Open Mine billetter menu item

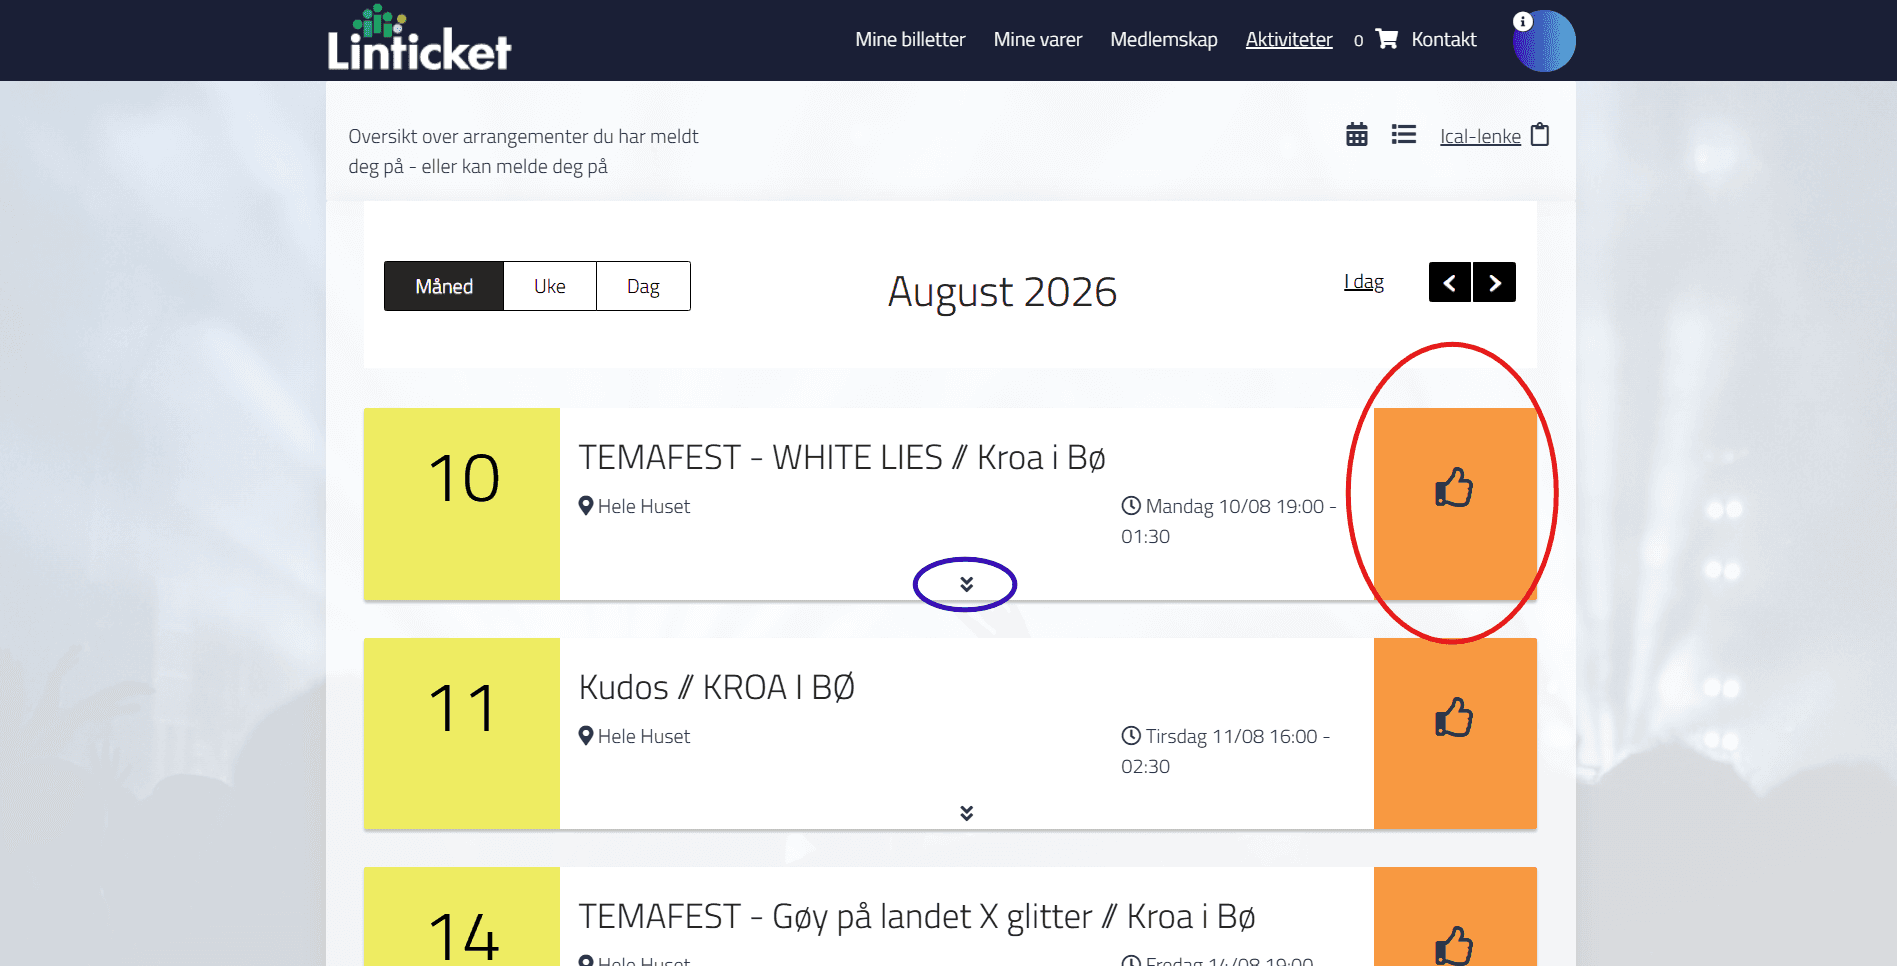pos(910,39)
